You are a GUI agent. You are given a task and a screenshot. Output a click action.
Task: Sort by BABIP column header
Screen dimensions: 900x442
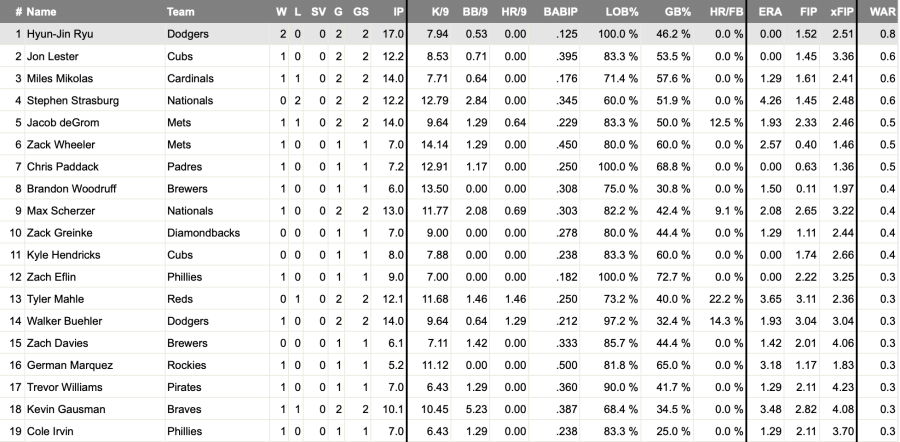560,11
